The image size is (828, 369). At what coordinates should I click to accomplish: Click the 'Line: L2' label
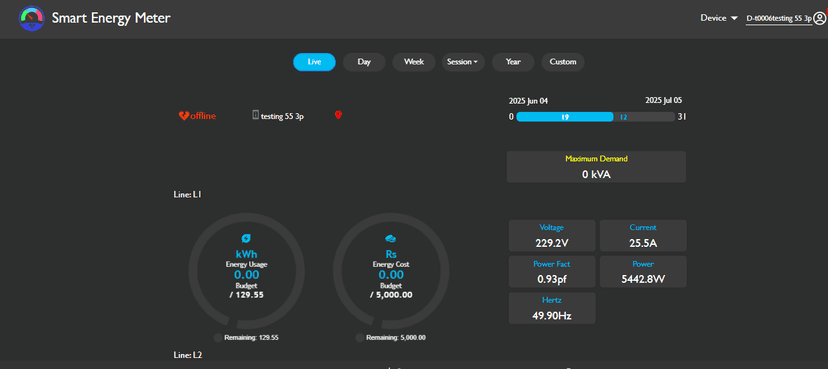187,355
